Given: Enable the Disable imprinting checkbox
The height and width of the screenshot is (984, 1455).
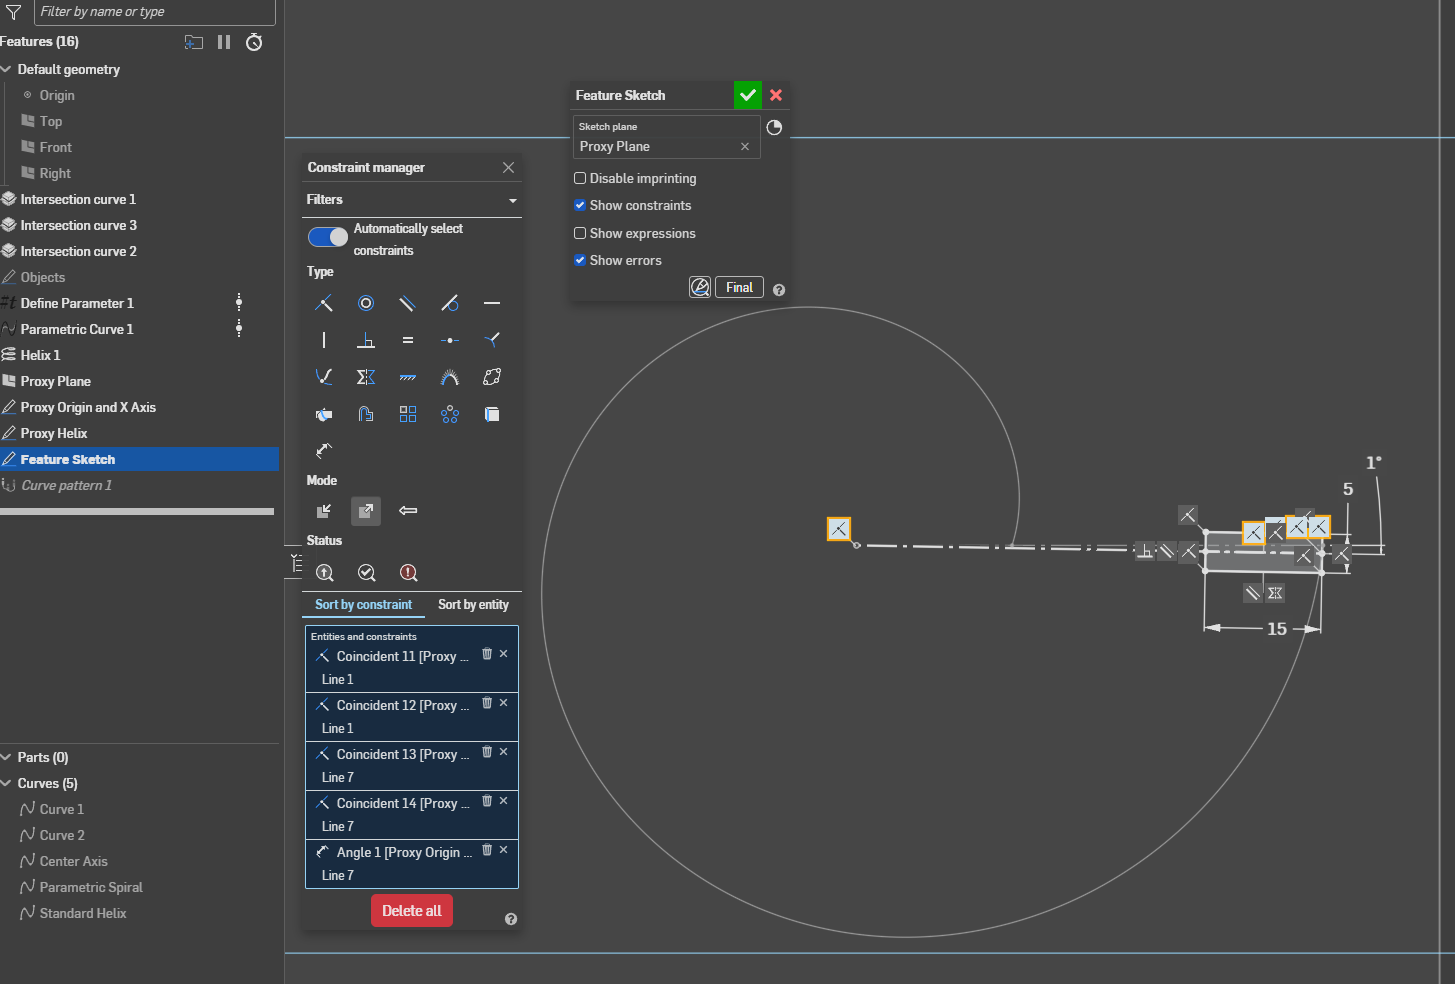Looking at the screenshot, I should coord(580,178).
